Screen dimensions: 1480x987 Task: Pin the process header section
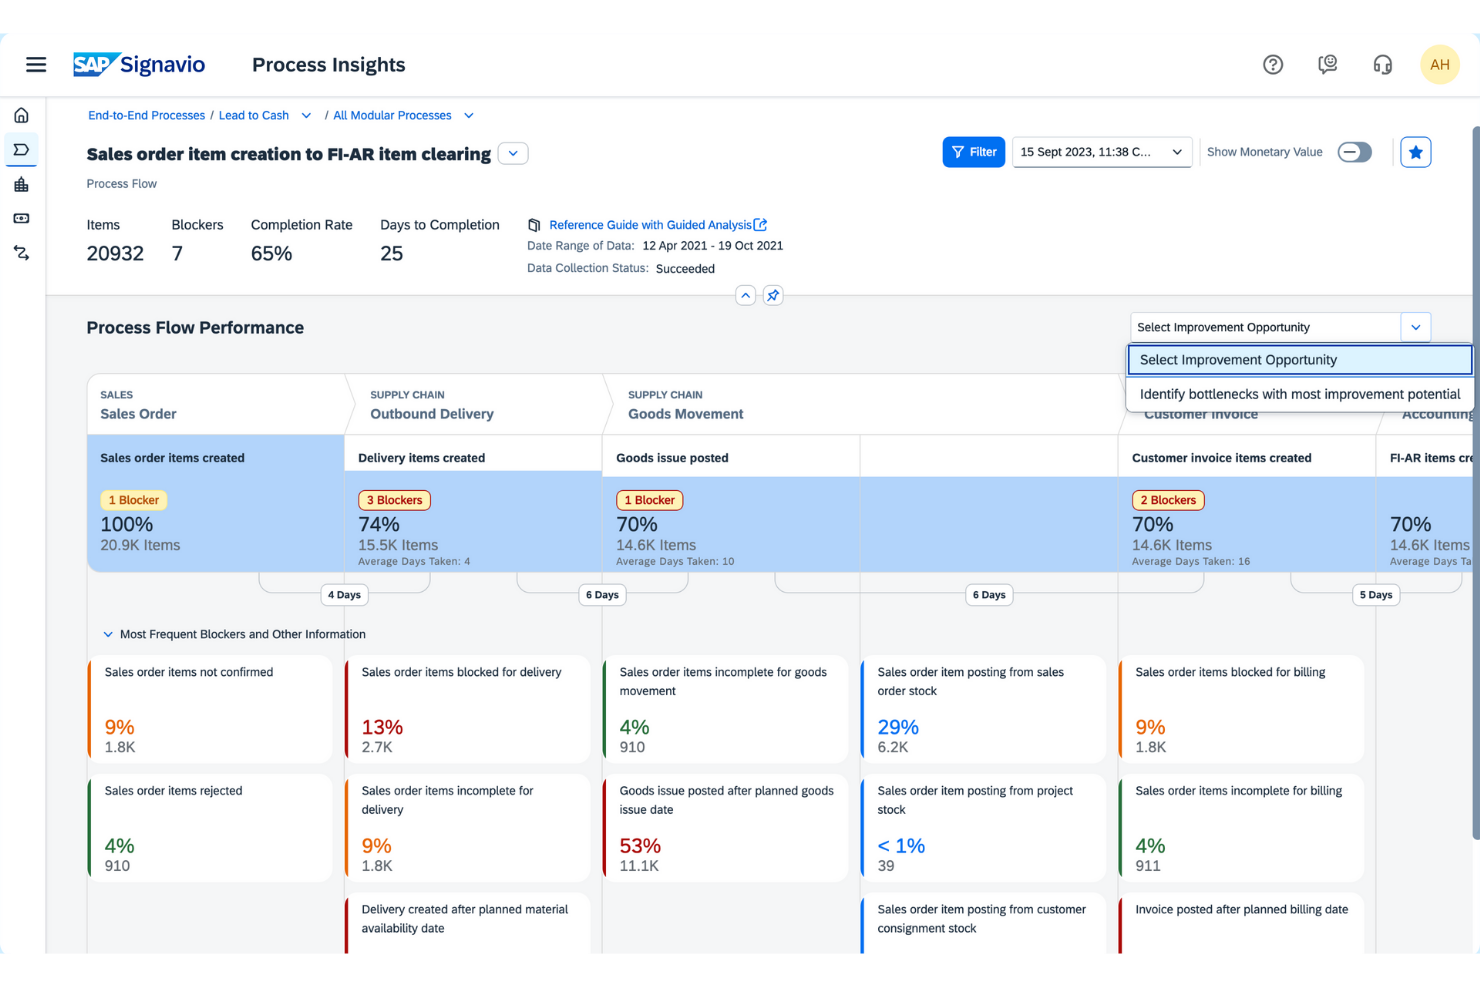772,295
